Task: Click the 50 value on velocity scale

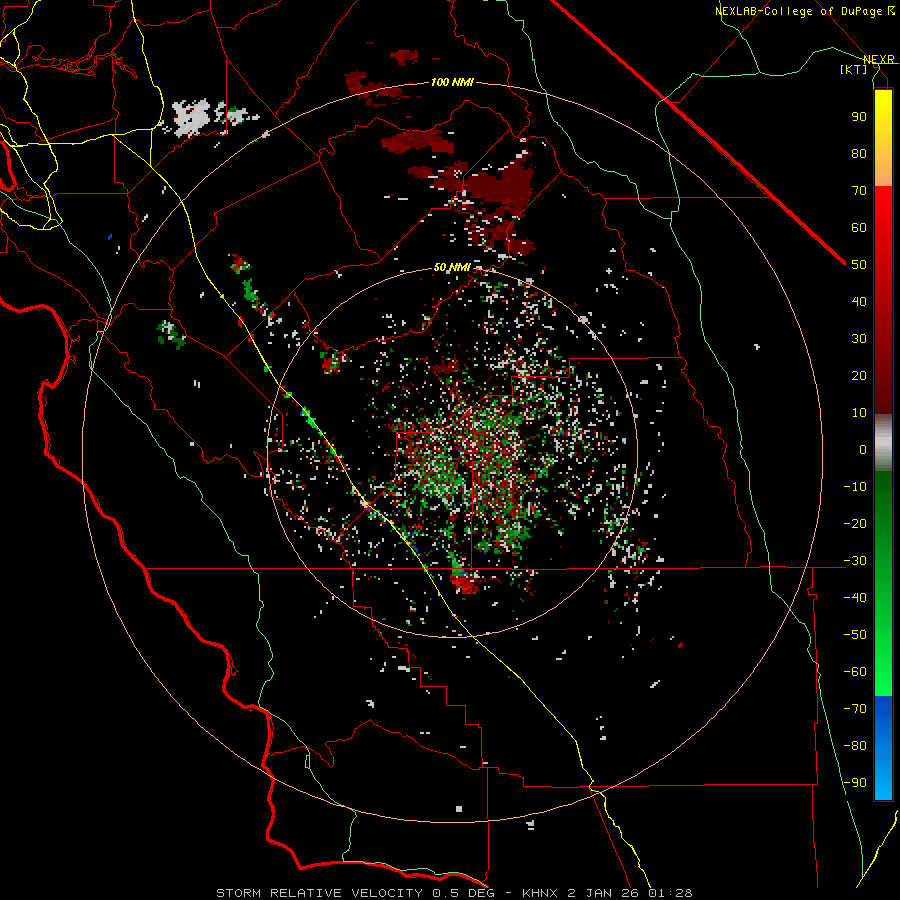Action: [859, 265]
